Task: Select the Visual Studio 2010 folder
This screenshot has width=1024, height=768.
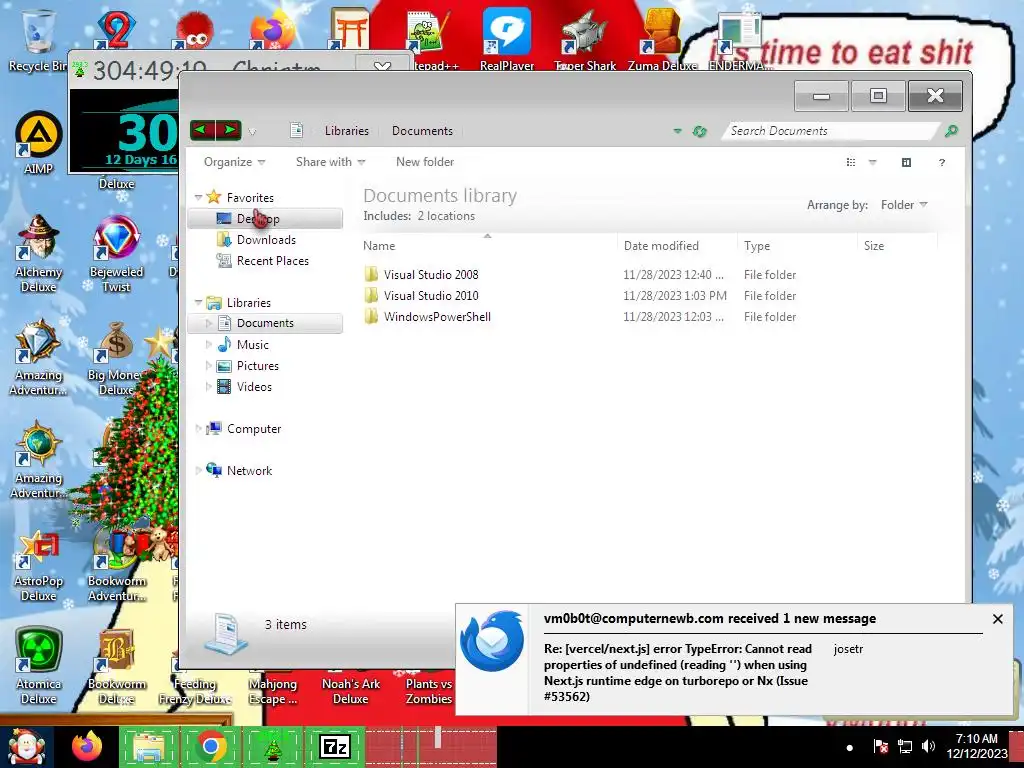Action: (x=431, y=296)
